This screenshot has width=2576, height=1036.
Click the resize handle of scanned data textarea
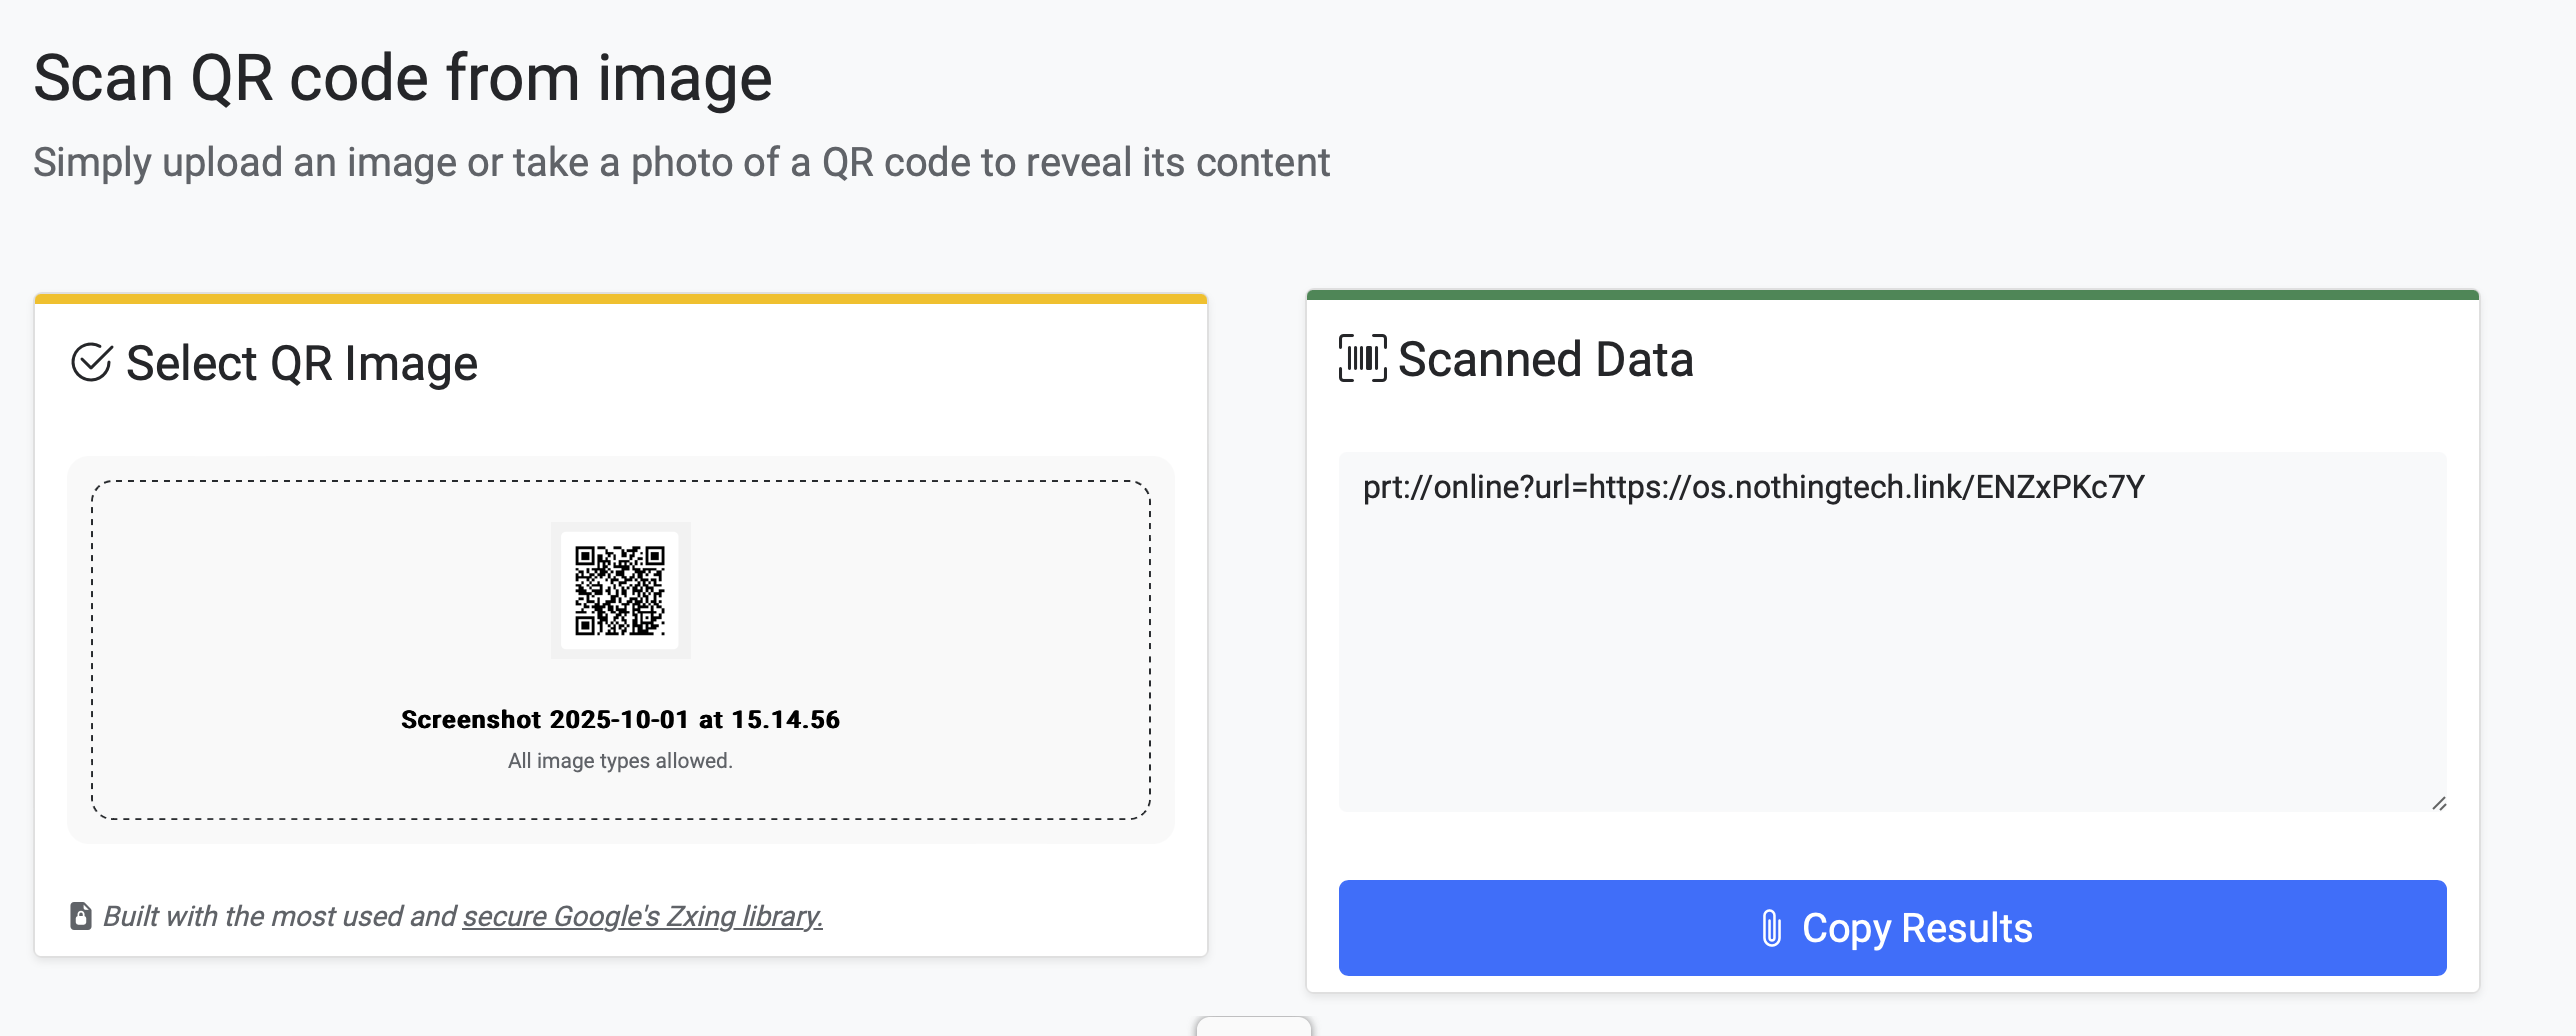click(x=2439, y=803)
